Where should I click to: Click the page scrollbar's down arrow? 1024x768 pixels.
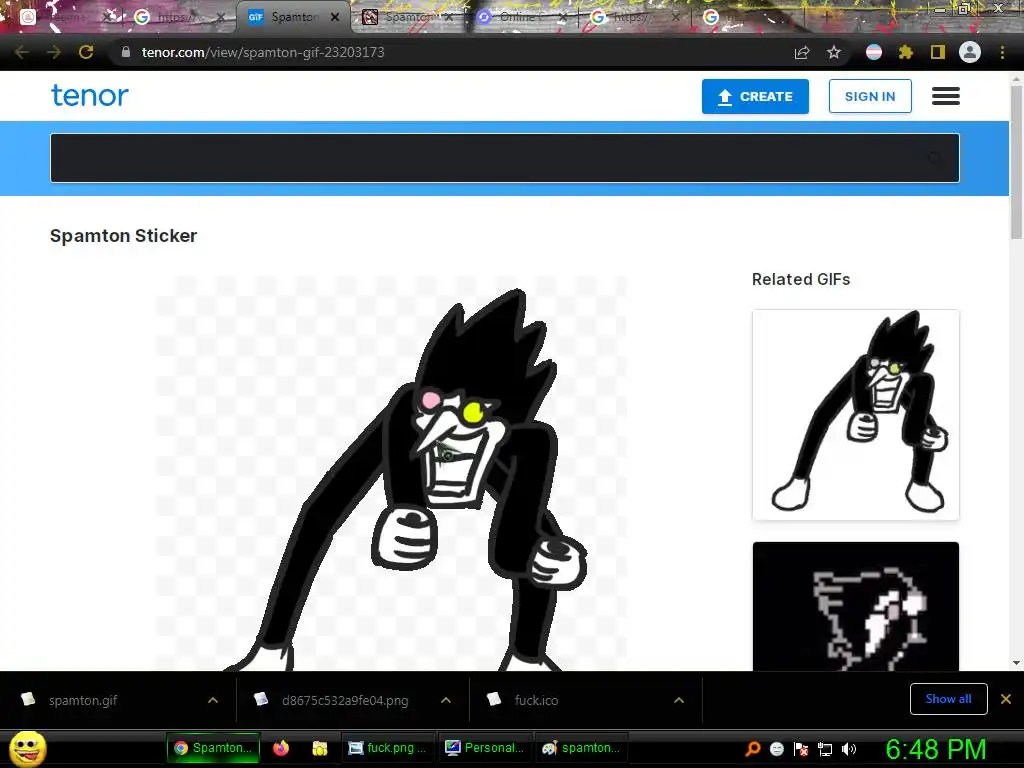1016,663
